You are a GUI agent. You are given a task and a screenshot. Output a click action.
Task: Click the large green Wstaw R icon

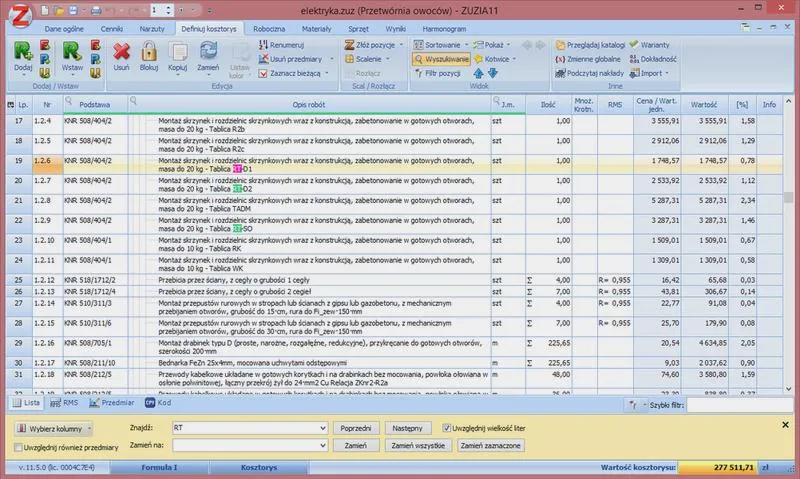[72, 52]
